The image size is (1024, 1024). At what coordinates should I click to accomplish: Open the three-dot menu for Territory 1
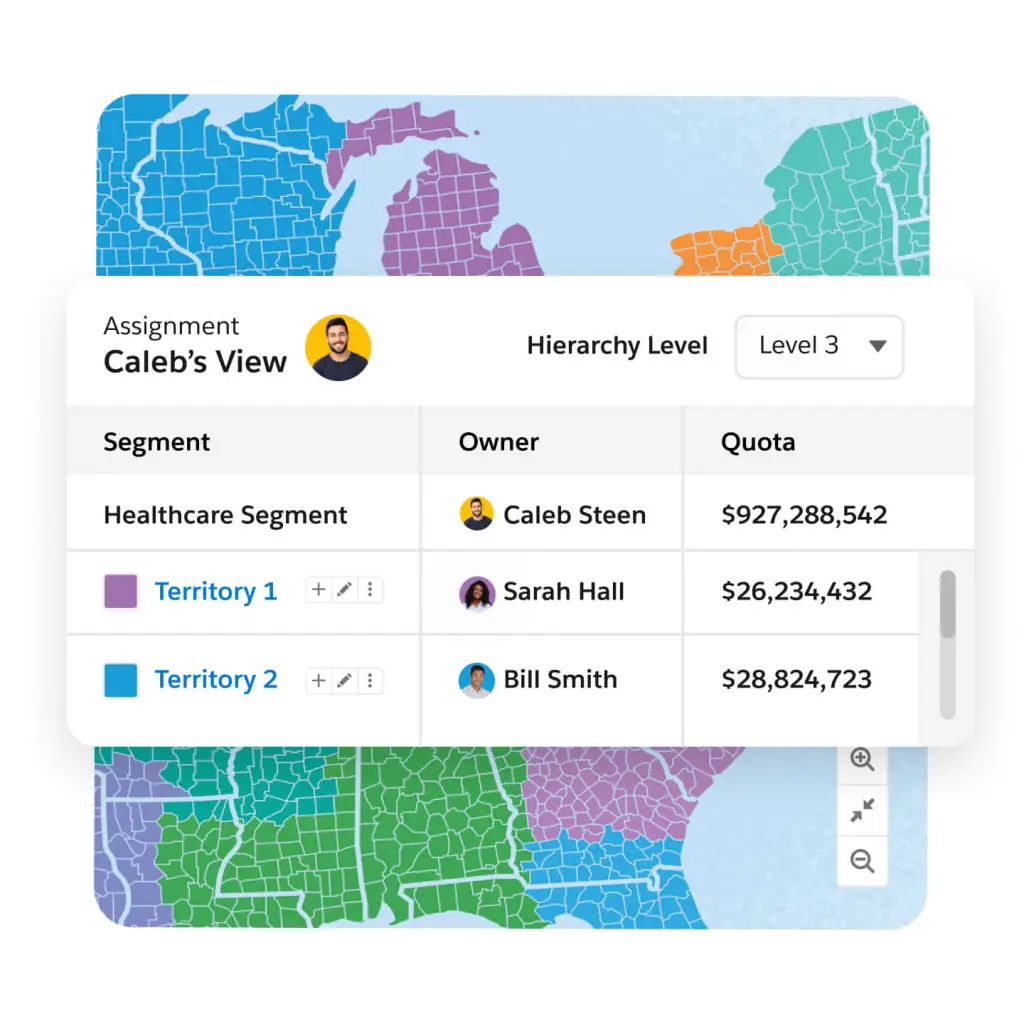pos(370,590)
